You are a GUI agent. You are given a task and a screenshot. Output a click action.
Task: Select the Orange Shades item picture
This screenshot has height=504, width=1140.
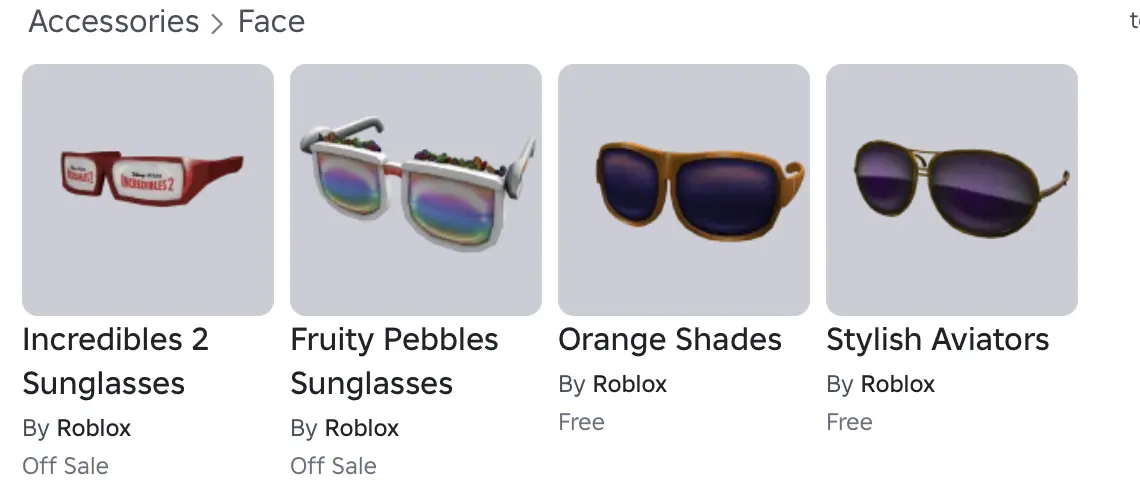point(684,190)
